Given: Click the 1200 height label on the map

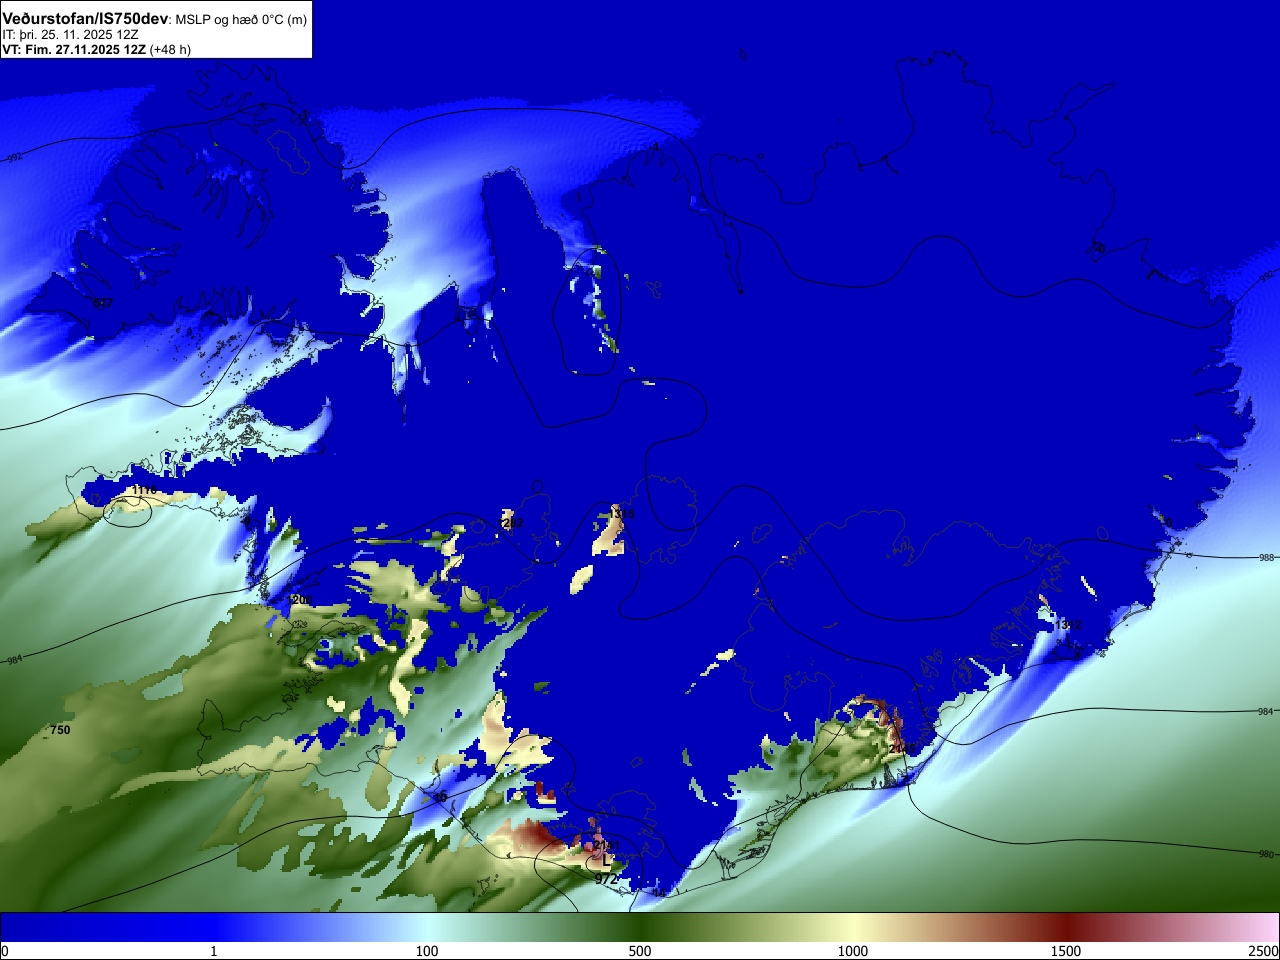Looking at the screenshot, I should 300,600.
